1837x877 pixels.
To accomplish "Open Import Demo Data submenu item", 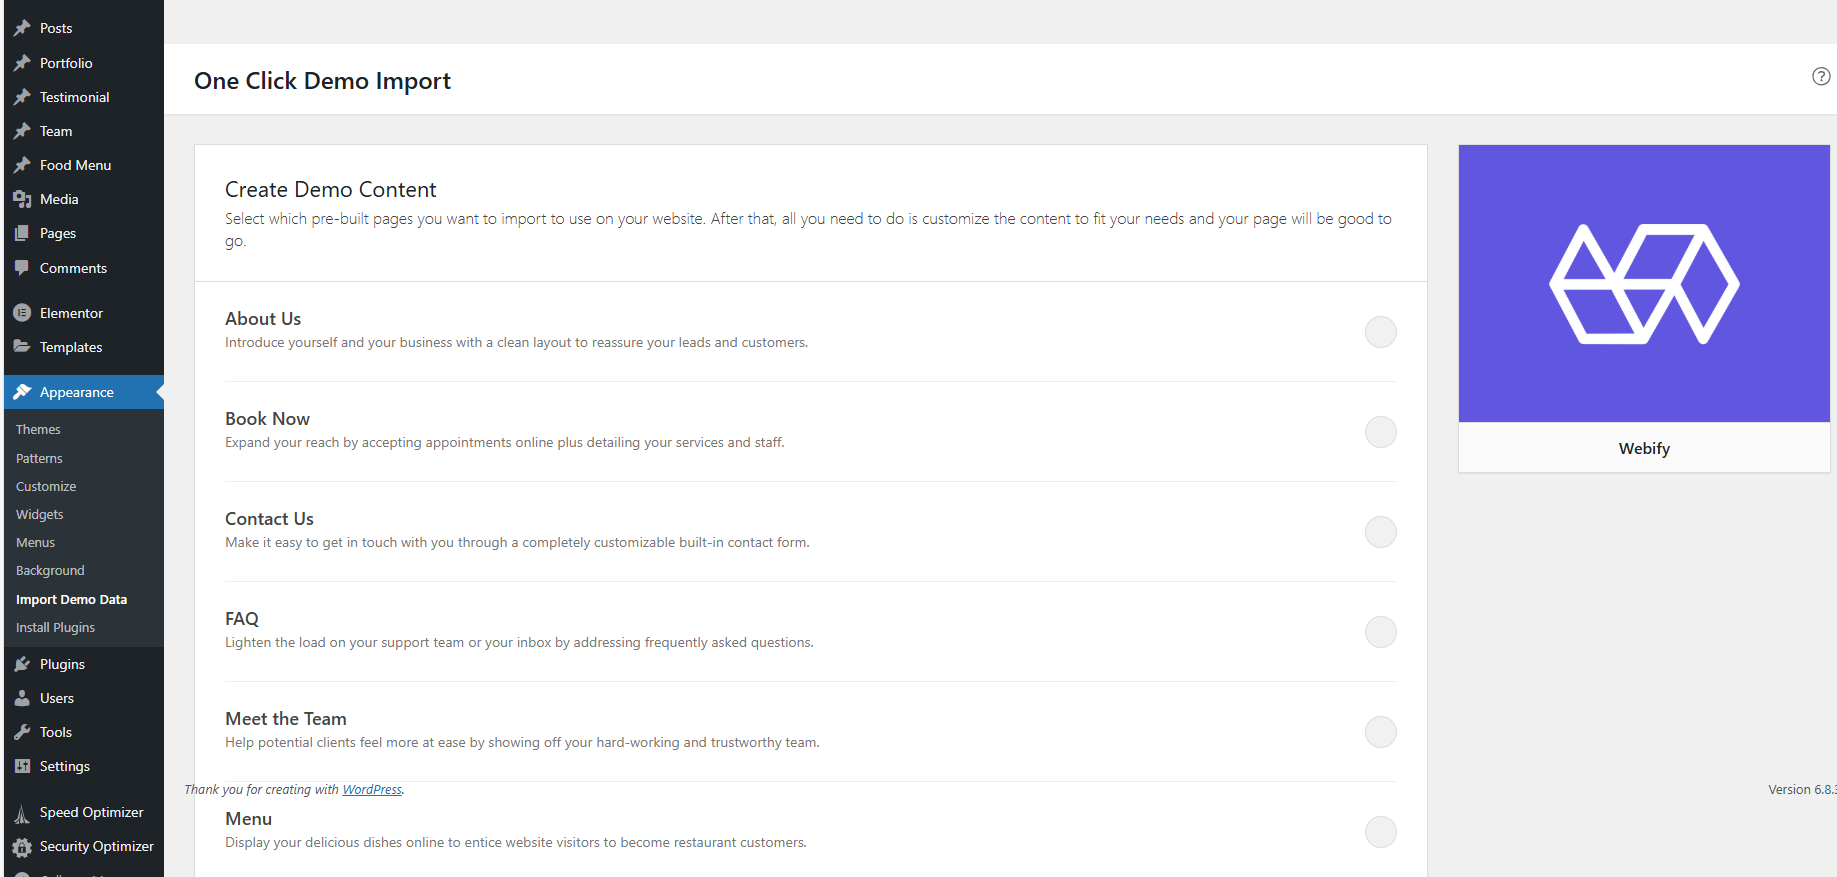I will (71, 599).
